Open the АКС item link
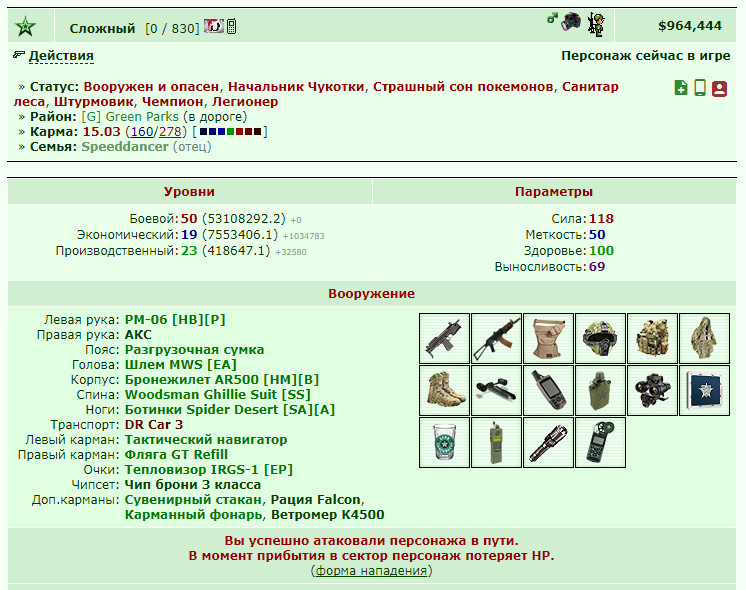This screenshot has width=746, height=590. 138,335
